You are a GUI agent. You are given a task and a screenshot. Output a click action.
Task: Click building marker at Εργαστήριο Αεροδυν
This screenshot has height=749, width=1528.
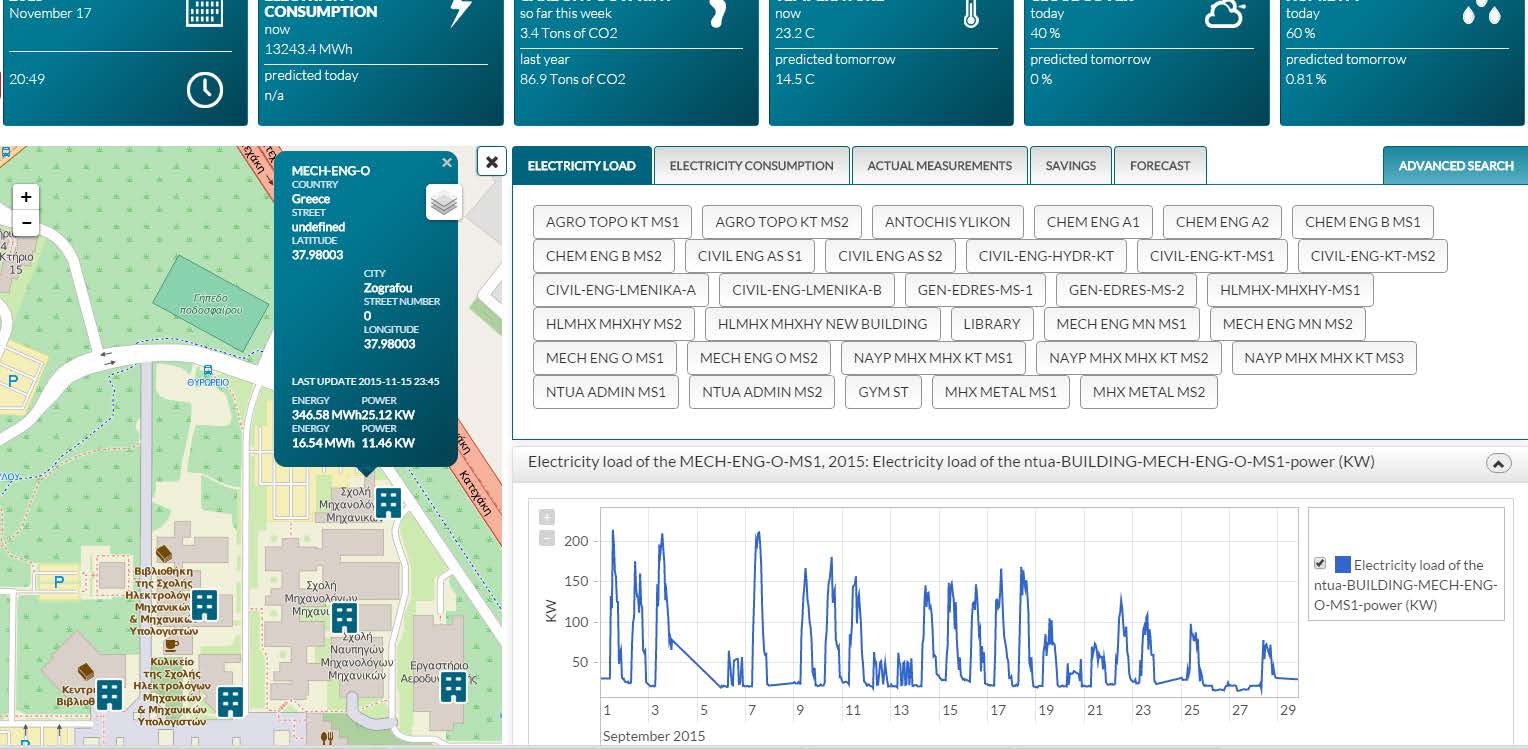coord(454,686)
